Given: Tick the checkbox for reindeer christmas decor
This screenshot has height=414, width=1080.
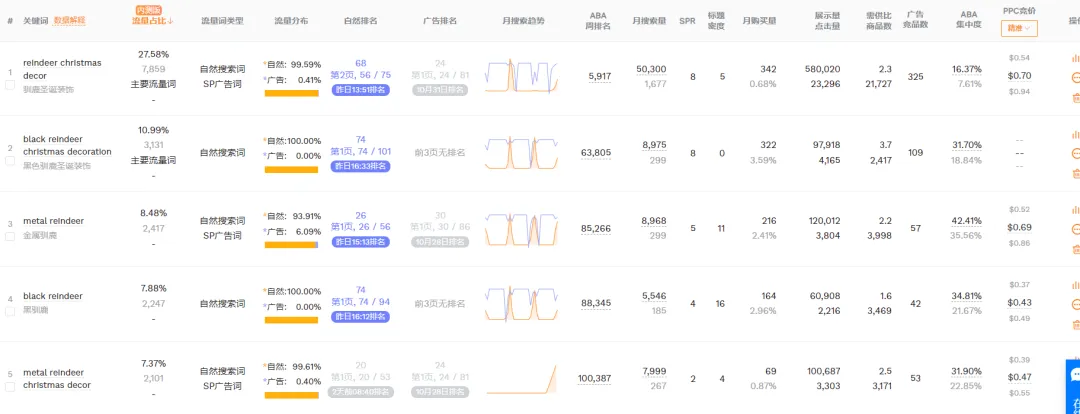Looking at the screenshot, I should 11,84.
